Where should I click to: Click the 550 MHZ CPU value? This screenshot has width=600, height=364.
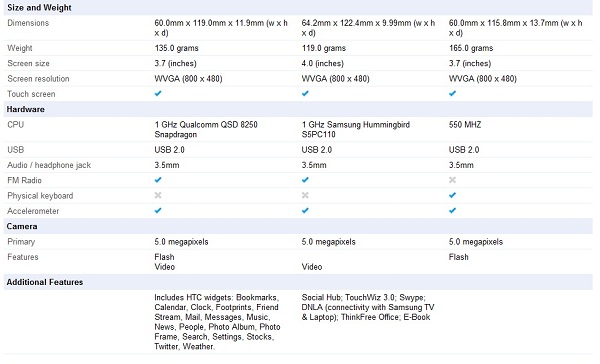[x=465, y=124]
